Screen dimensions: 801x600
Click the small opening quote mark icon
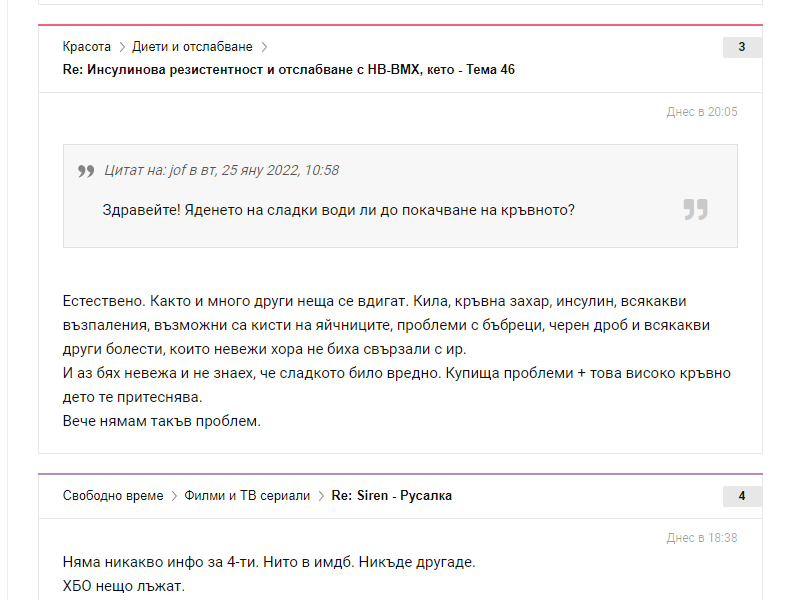click(86, 171)
